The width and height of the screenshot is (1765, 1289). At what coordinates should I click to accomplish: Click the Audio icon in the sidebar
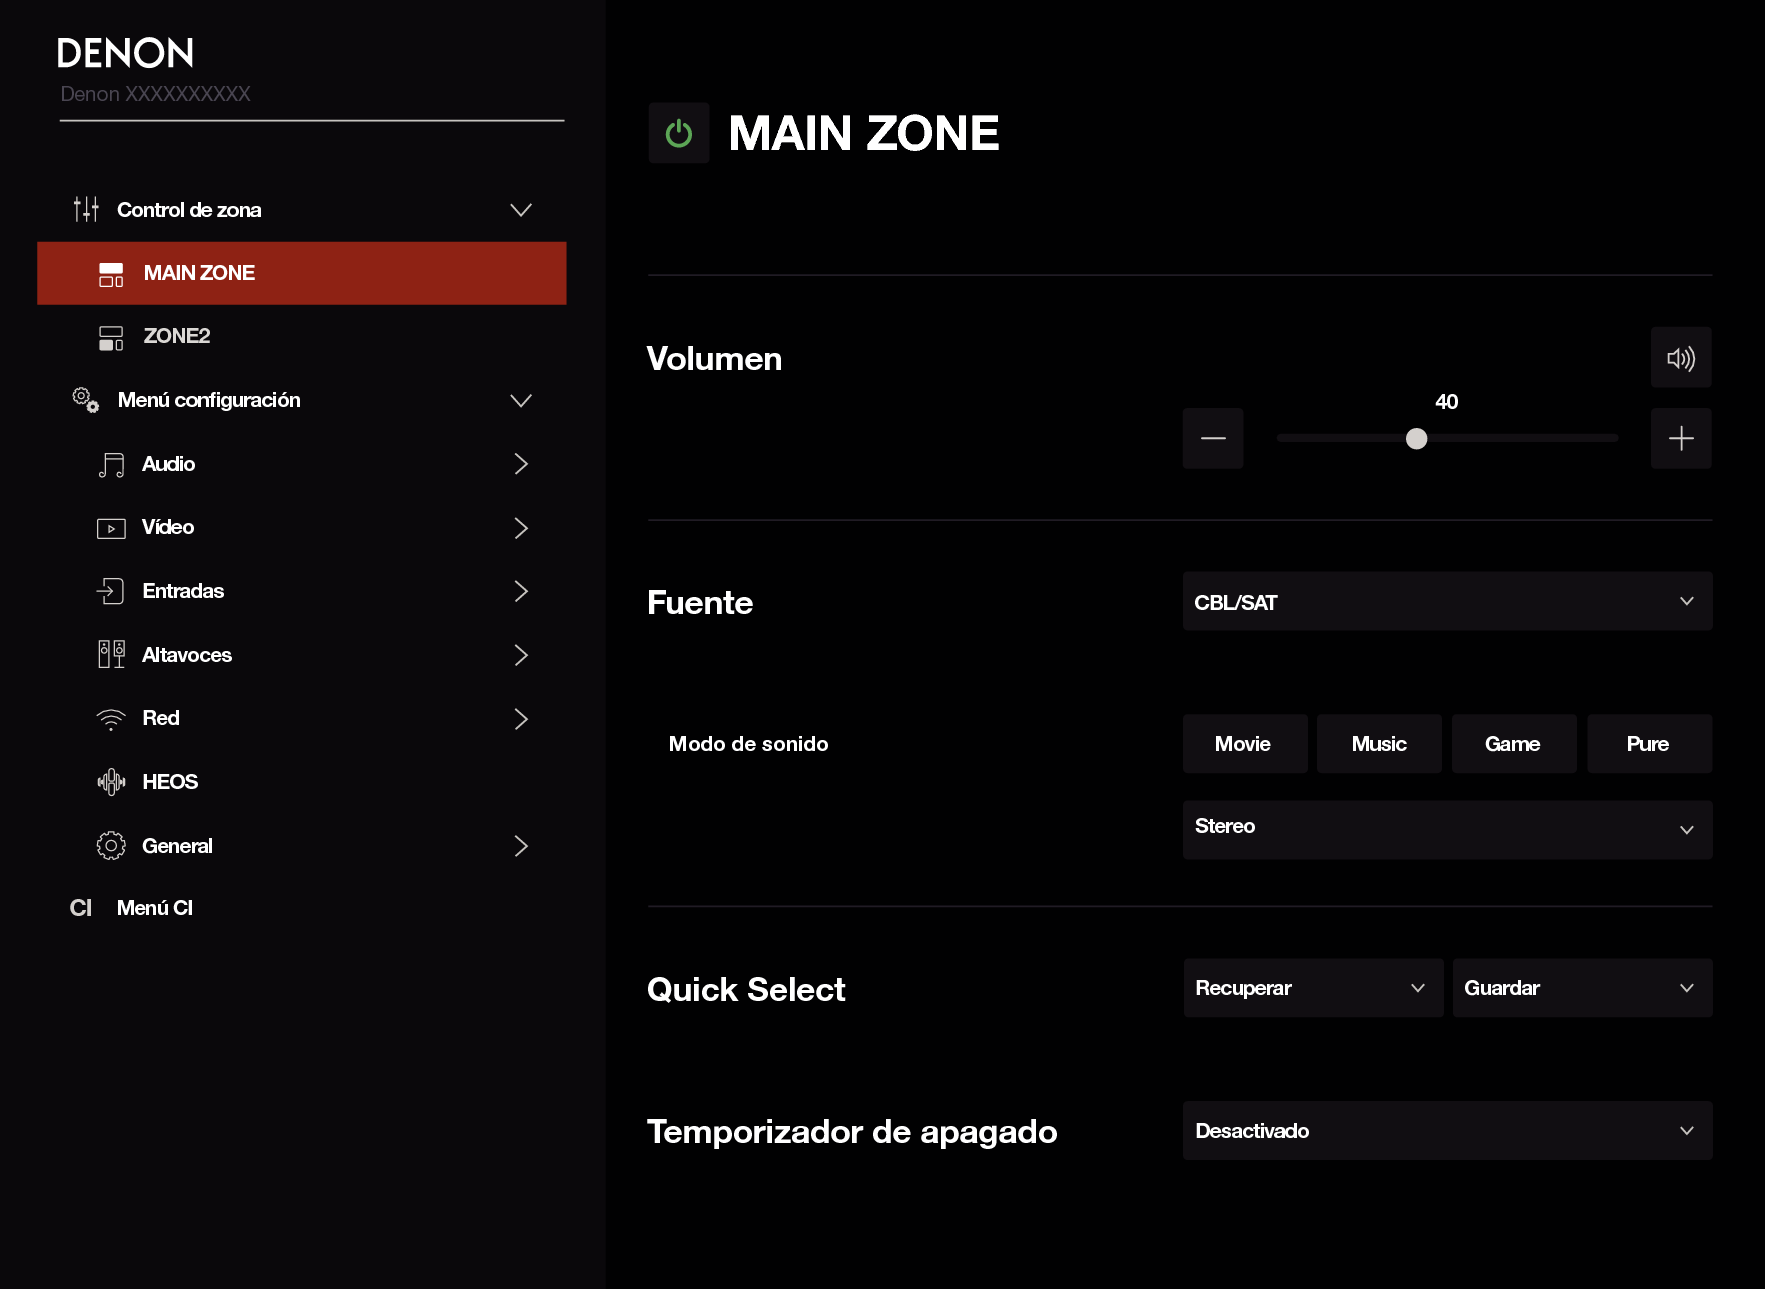(110, 463)
